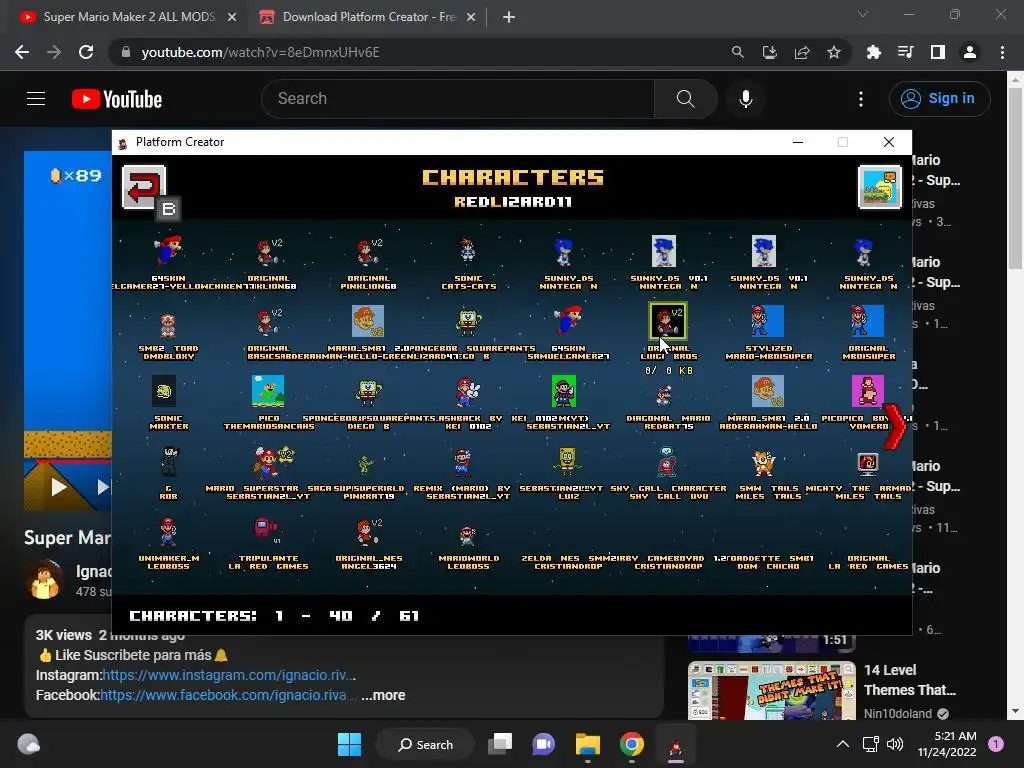Select the Stylized Mario-MBDISuper character
The height and width of the screenshot is (768, 1024).
pos(767,321)
